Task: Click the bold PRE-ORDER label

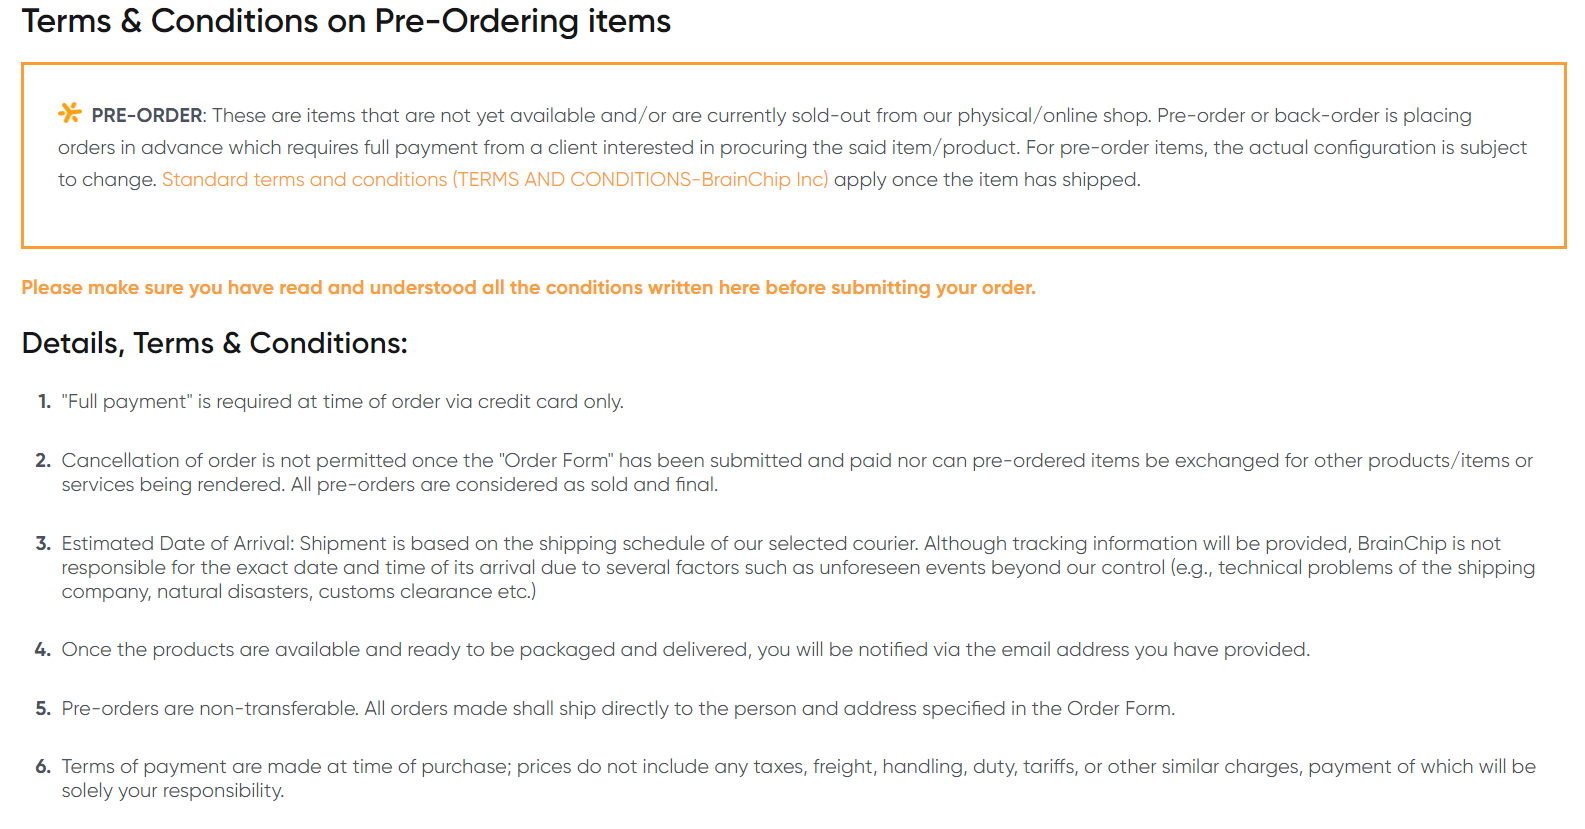Action: 147,116
